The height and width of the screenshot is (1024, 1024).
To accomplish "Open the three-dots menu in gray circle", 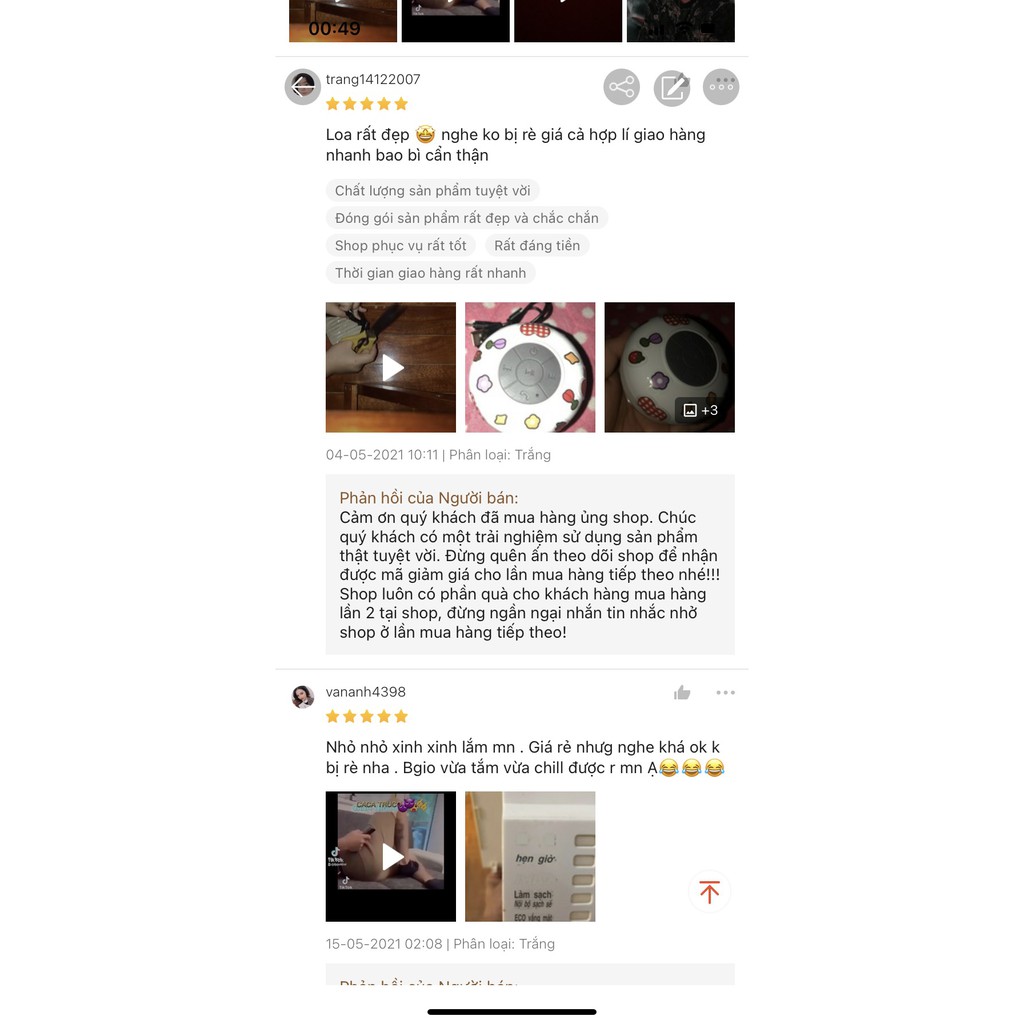I will point(721,87).
